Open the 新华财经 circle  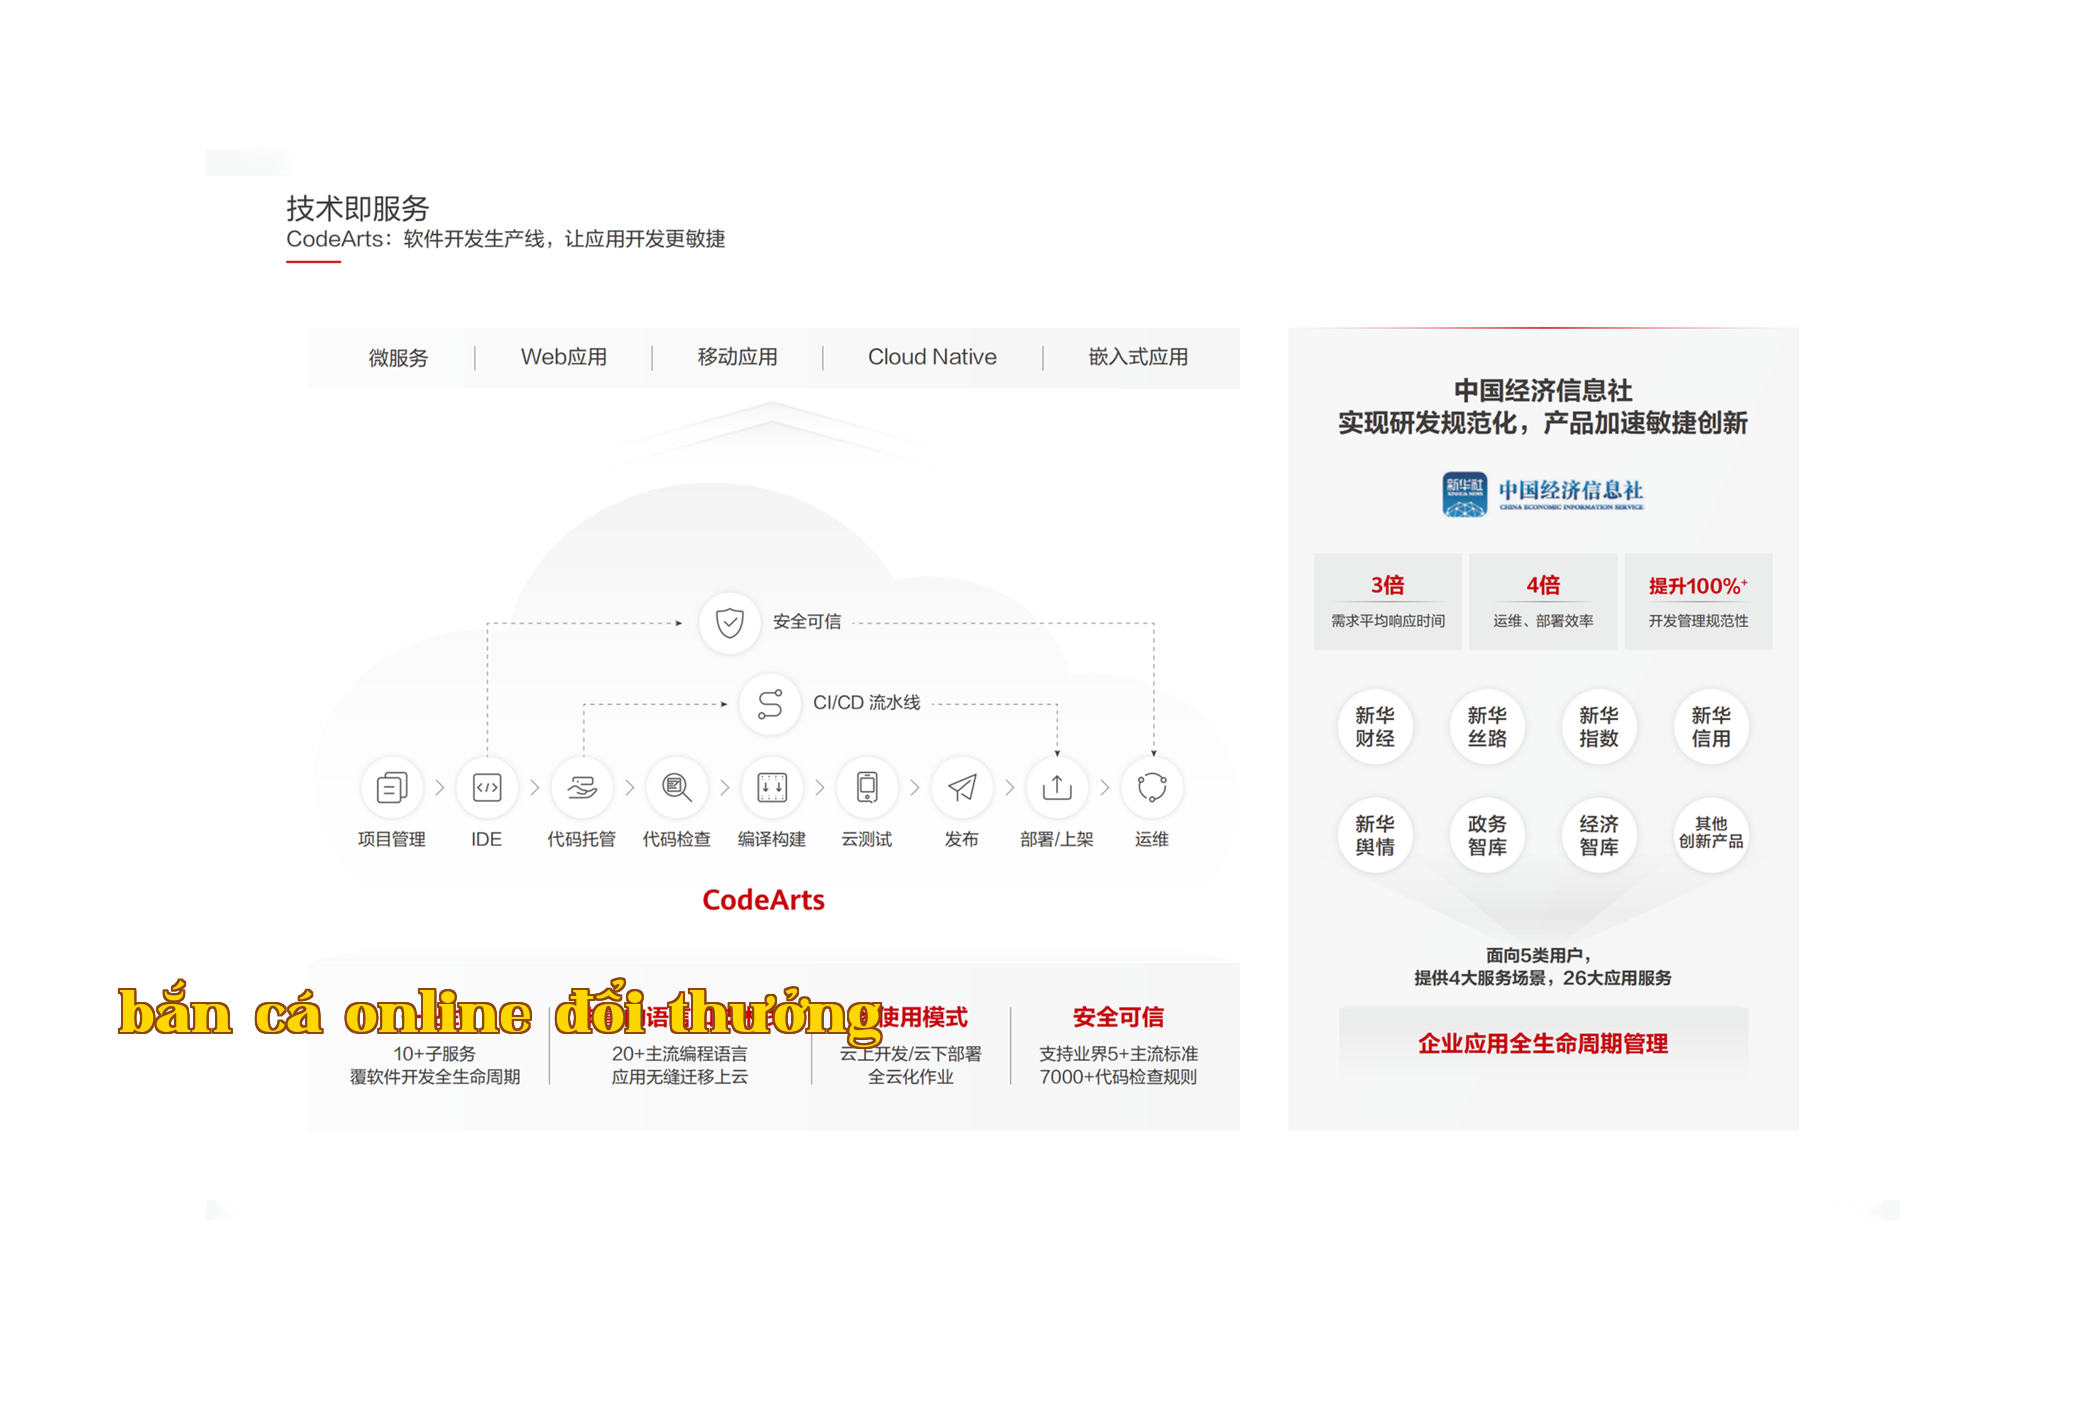1375,727
